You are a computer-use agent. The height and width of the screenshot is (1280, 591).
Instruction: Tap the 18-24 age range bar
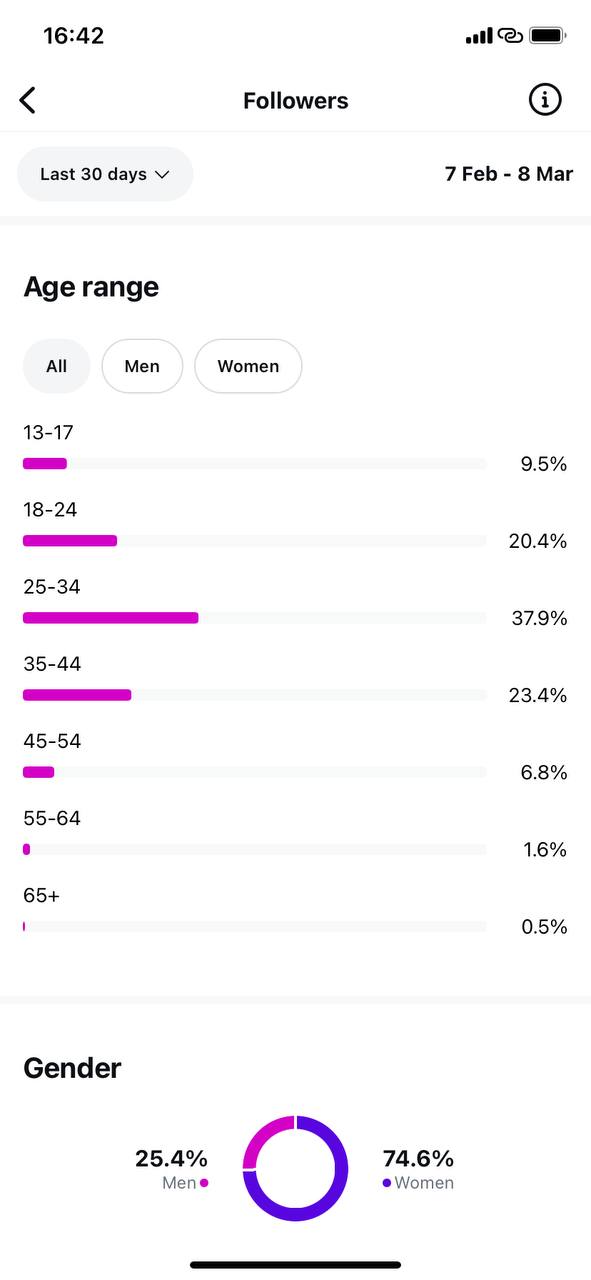click(255, 541)
